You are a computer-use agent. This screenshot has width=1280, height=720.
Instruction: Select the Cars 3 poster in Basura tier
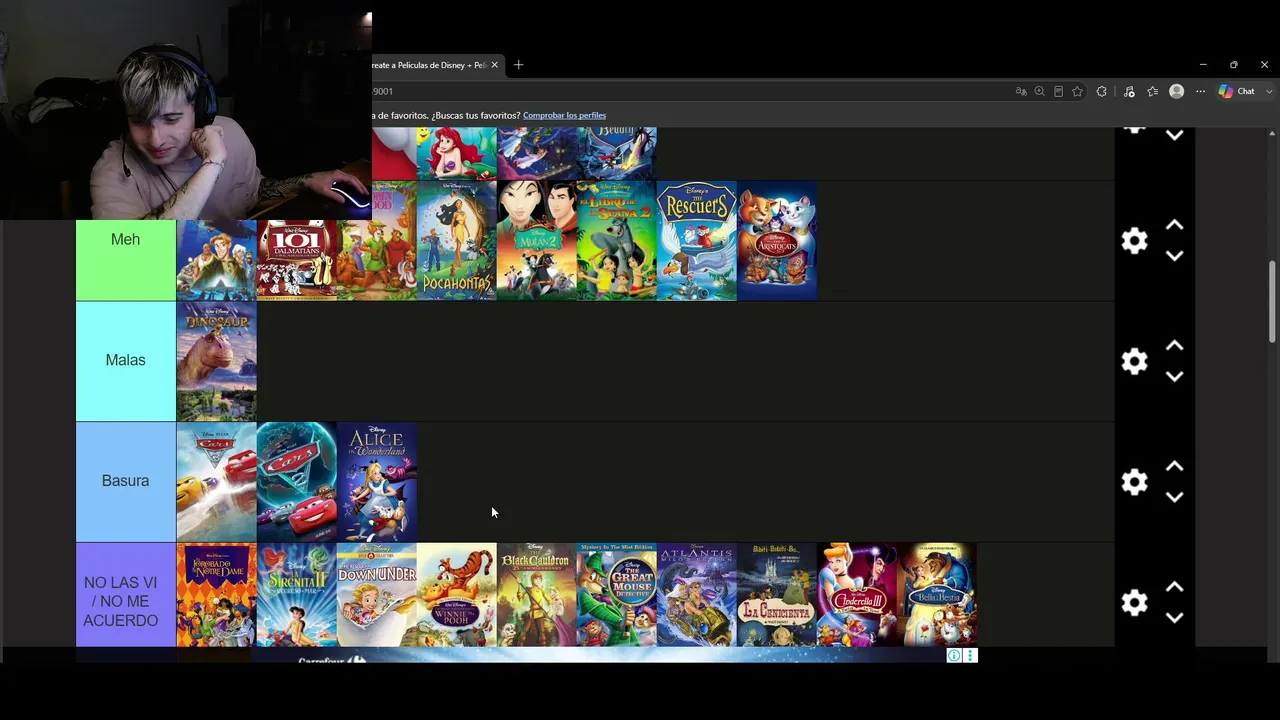point(217,482)
